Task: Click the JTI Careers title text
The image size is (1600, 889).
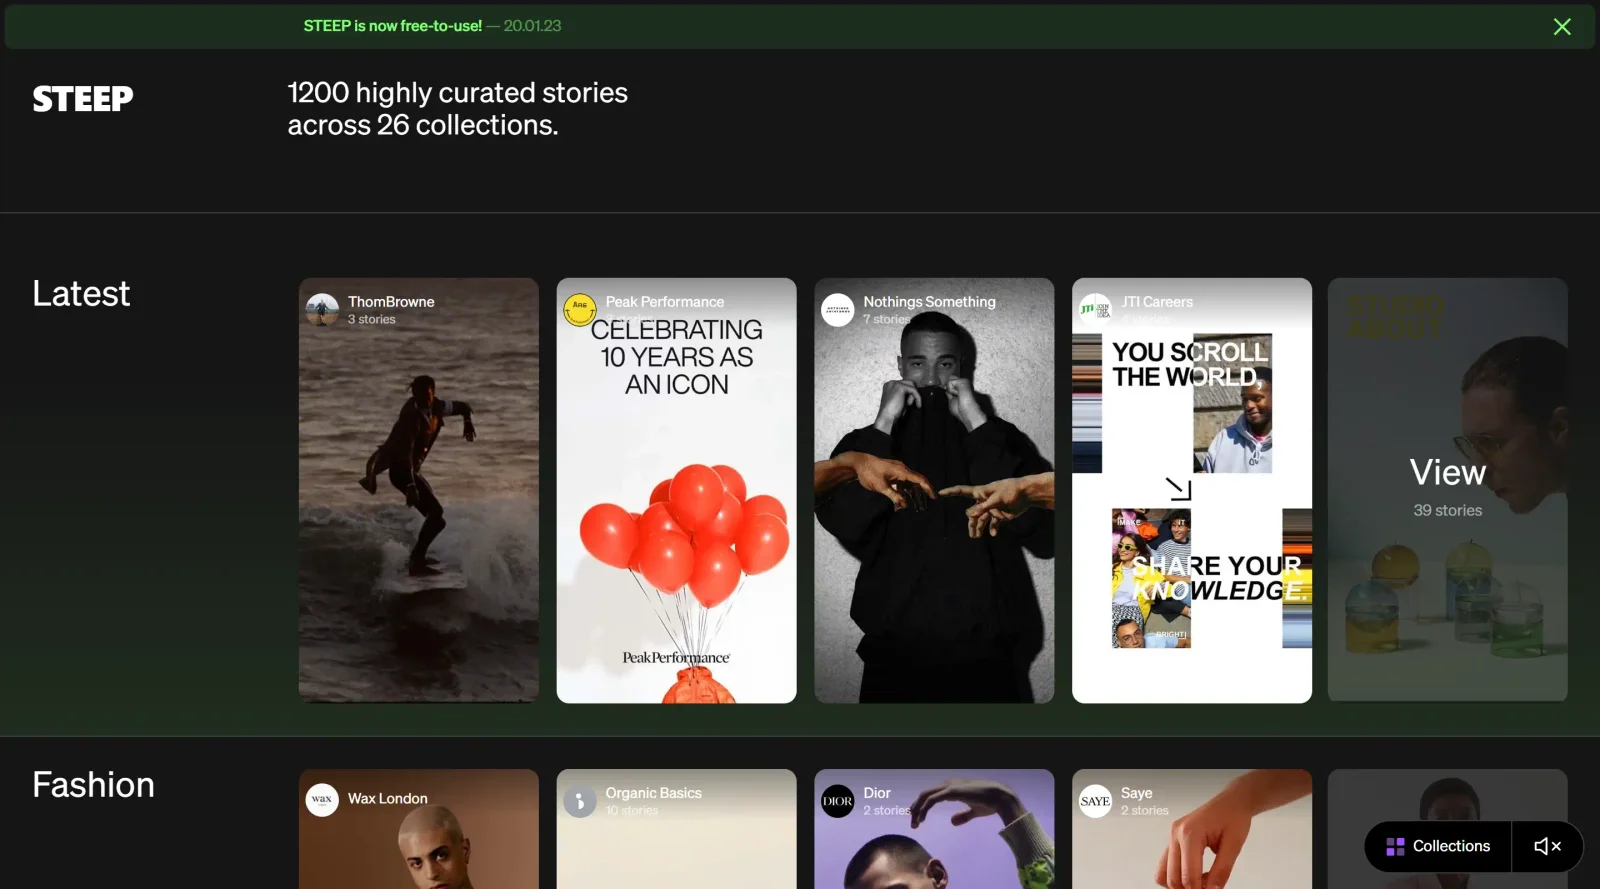Action: [x=1157, y=302]
